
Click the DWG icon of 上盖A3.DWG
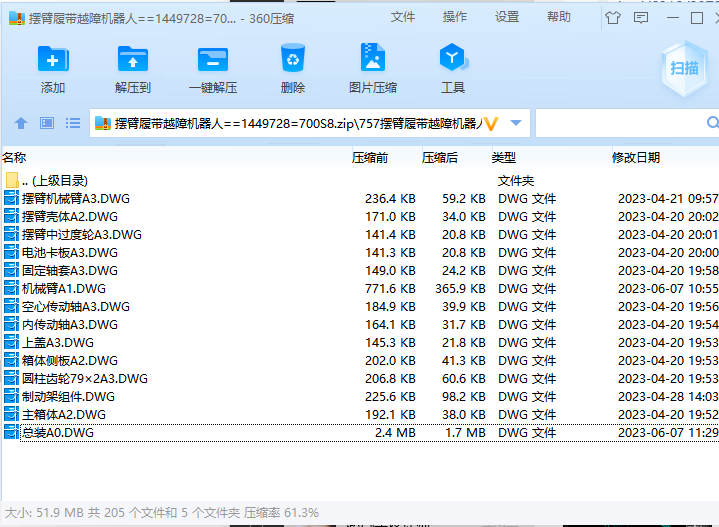click(x=11, y=343)
